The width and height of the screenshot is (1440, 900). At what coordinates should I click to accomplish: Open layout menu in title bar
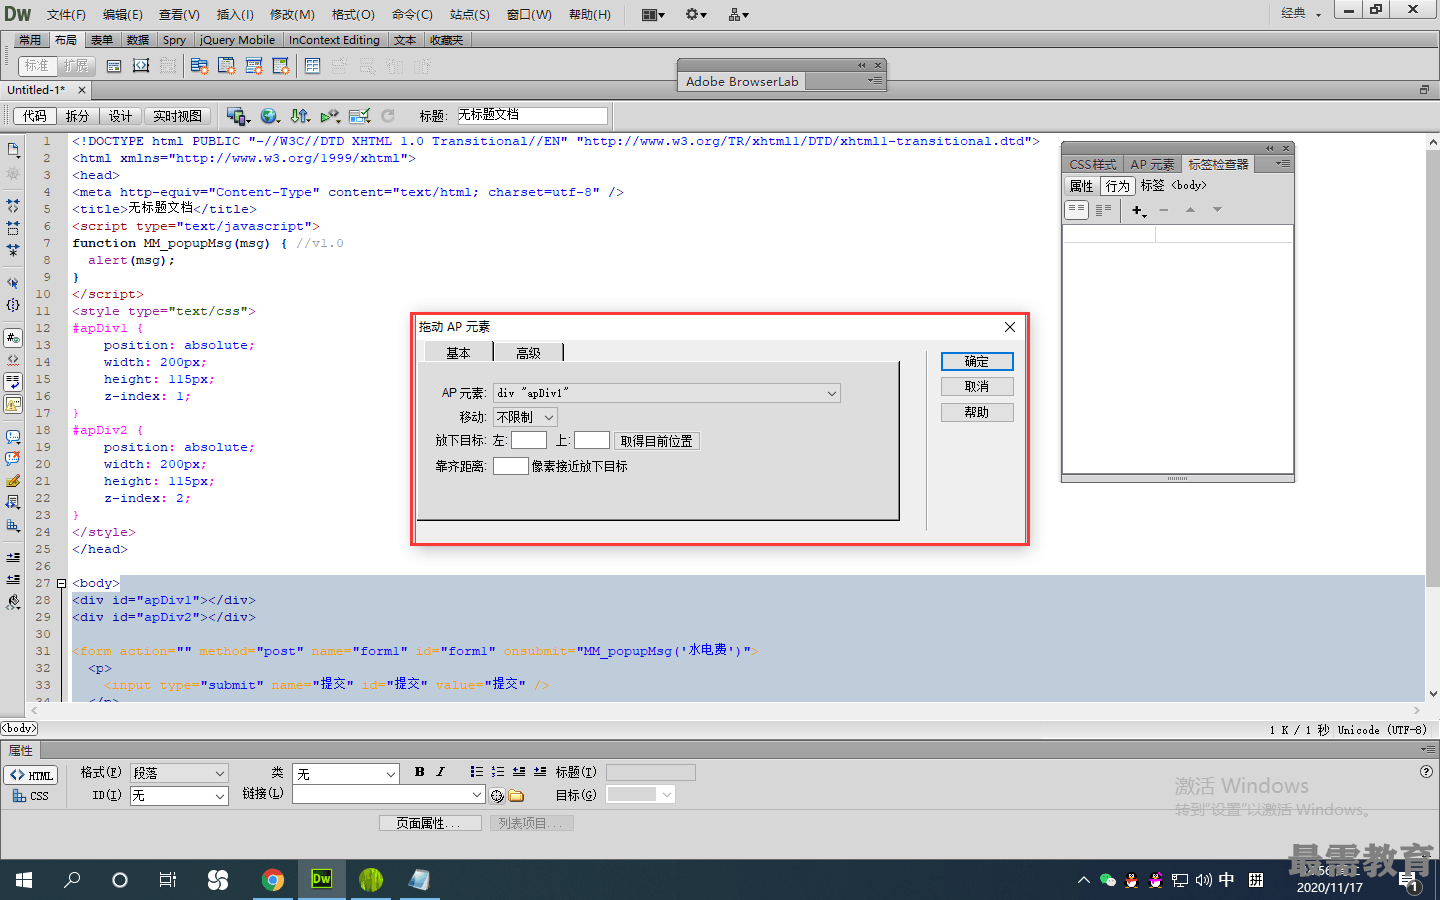click(653, 14)
